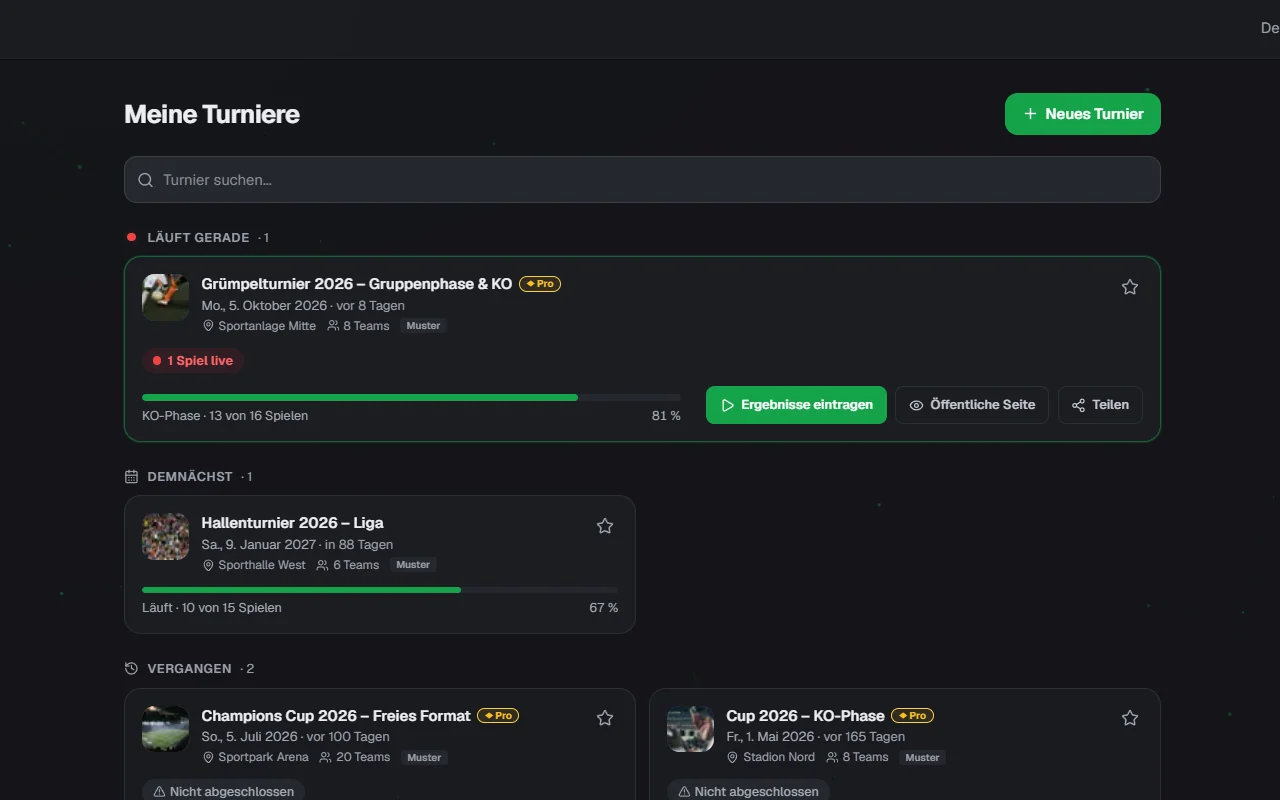Mark Champions Cup 2026 as favorite

coord(605,718)
